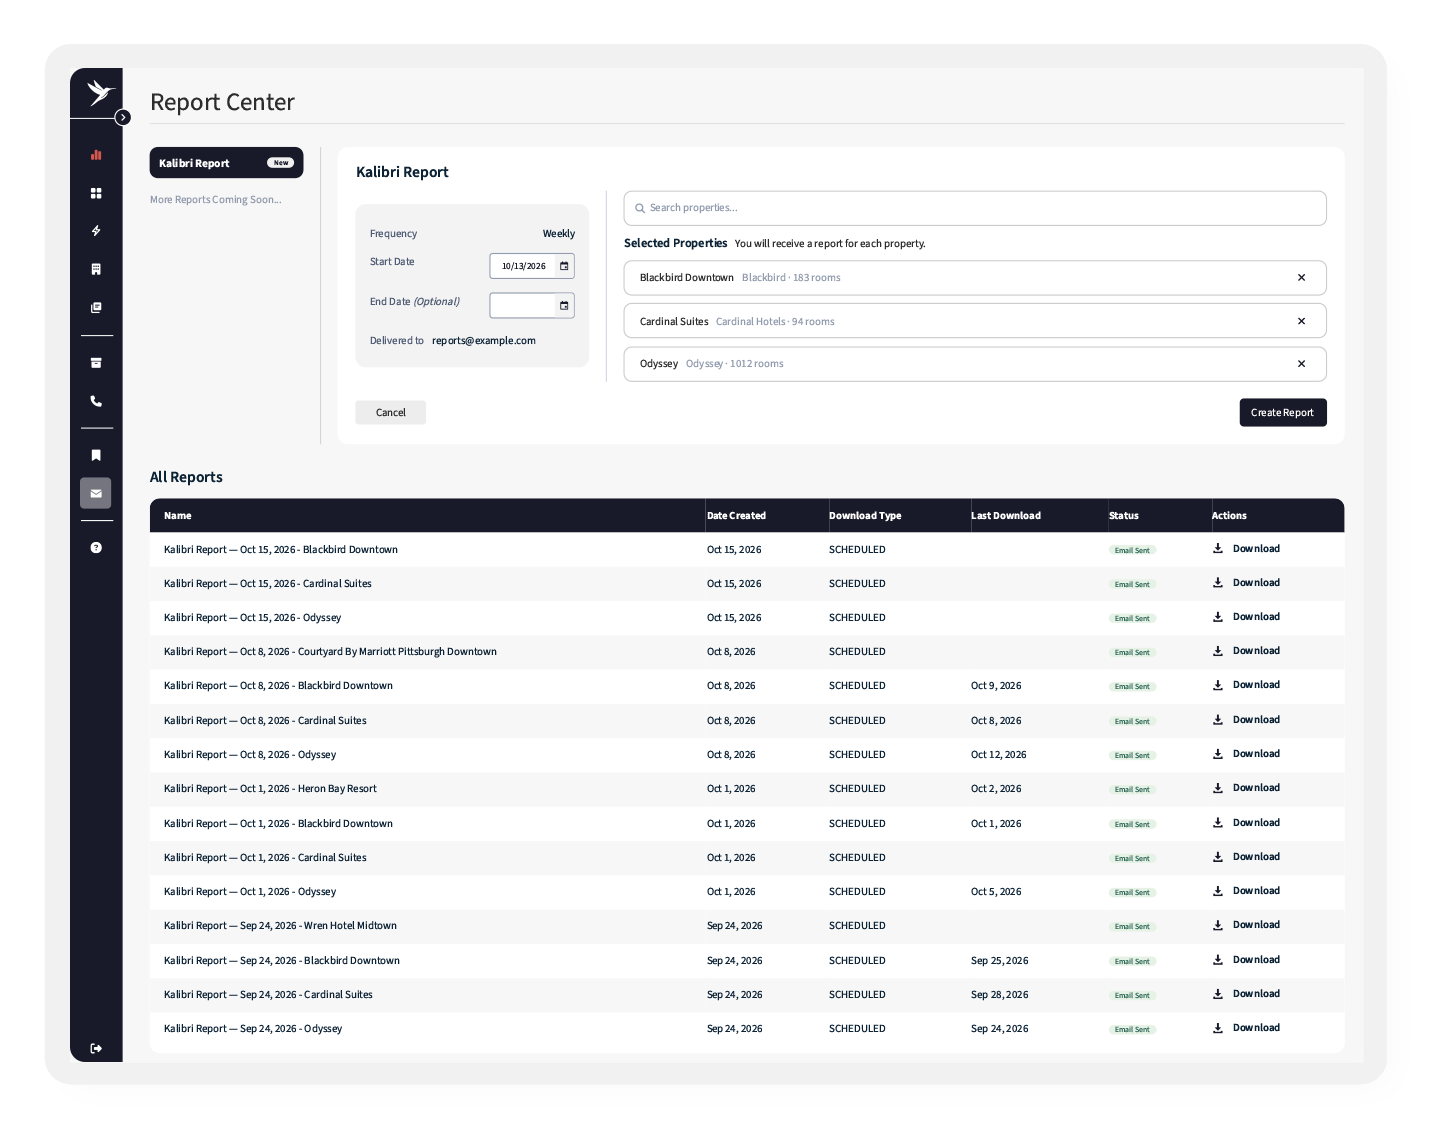Click the reports@example.com delivery address

[484, 341]
